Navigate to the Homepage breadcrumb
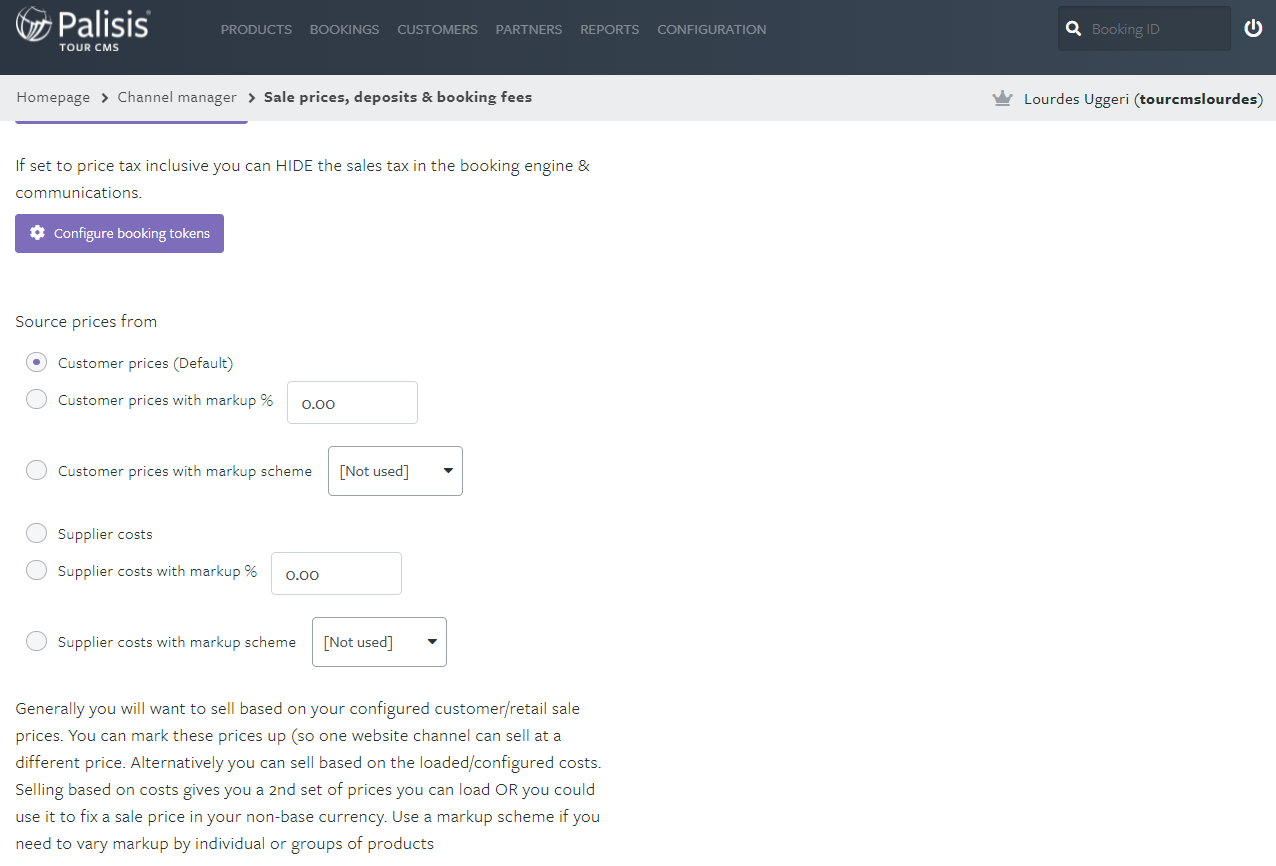1276x866 pixels. 53,97
